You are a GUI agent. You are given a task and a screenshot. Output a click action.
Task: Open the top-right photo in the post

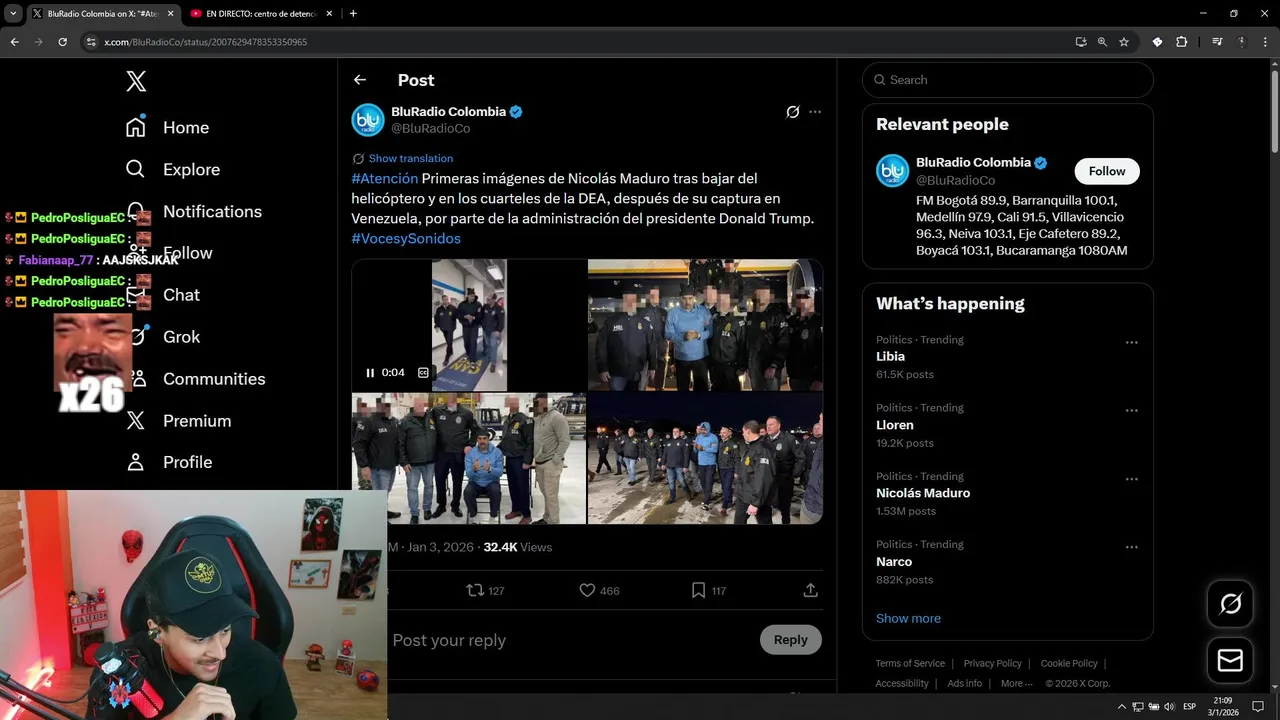[x=705, y=324]
